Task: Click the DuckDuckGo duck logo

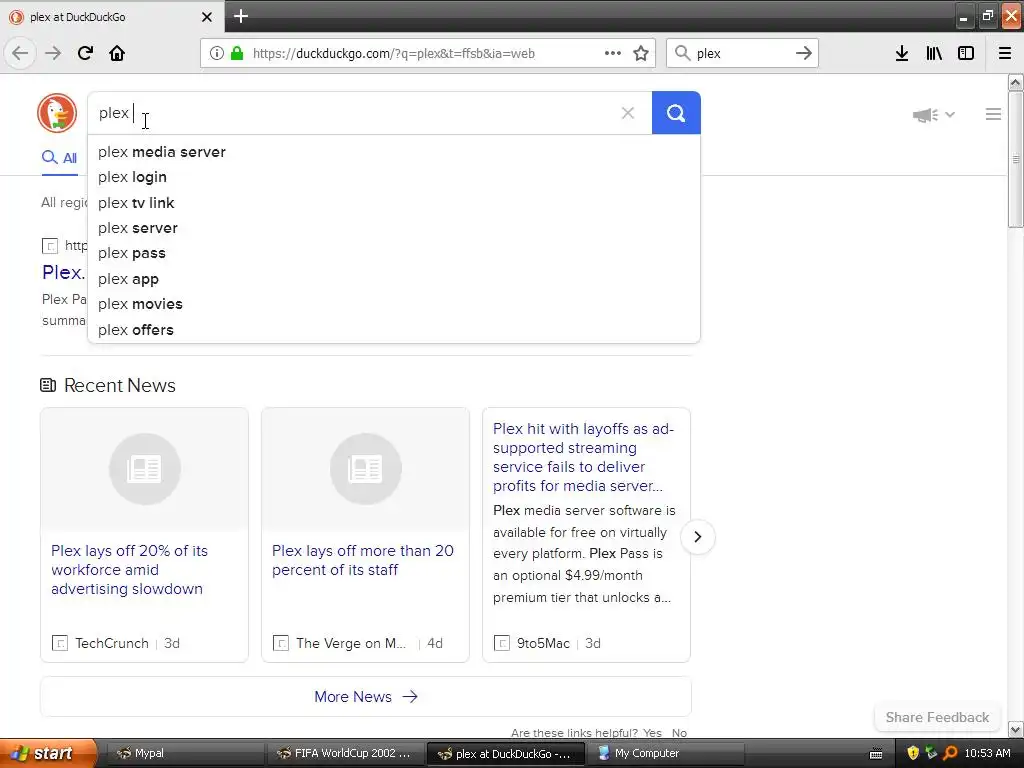Action: [57, 113]
